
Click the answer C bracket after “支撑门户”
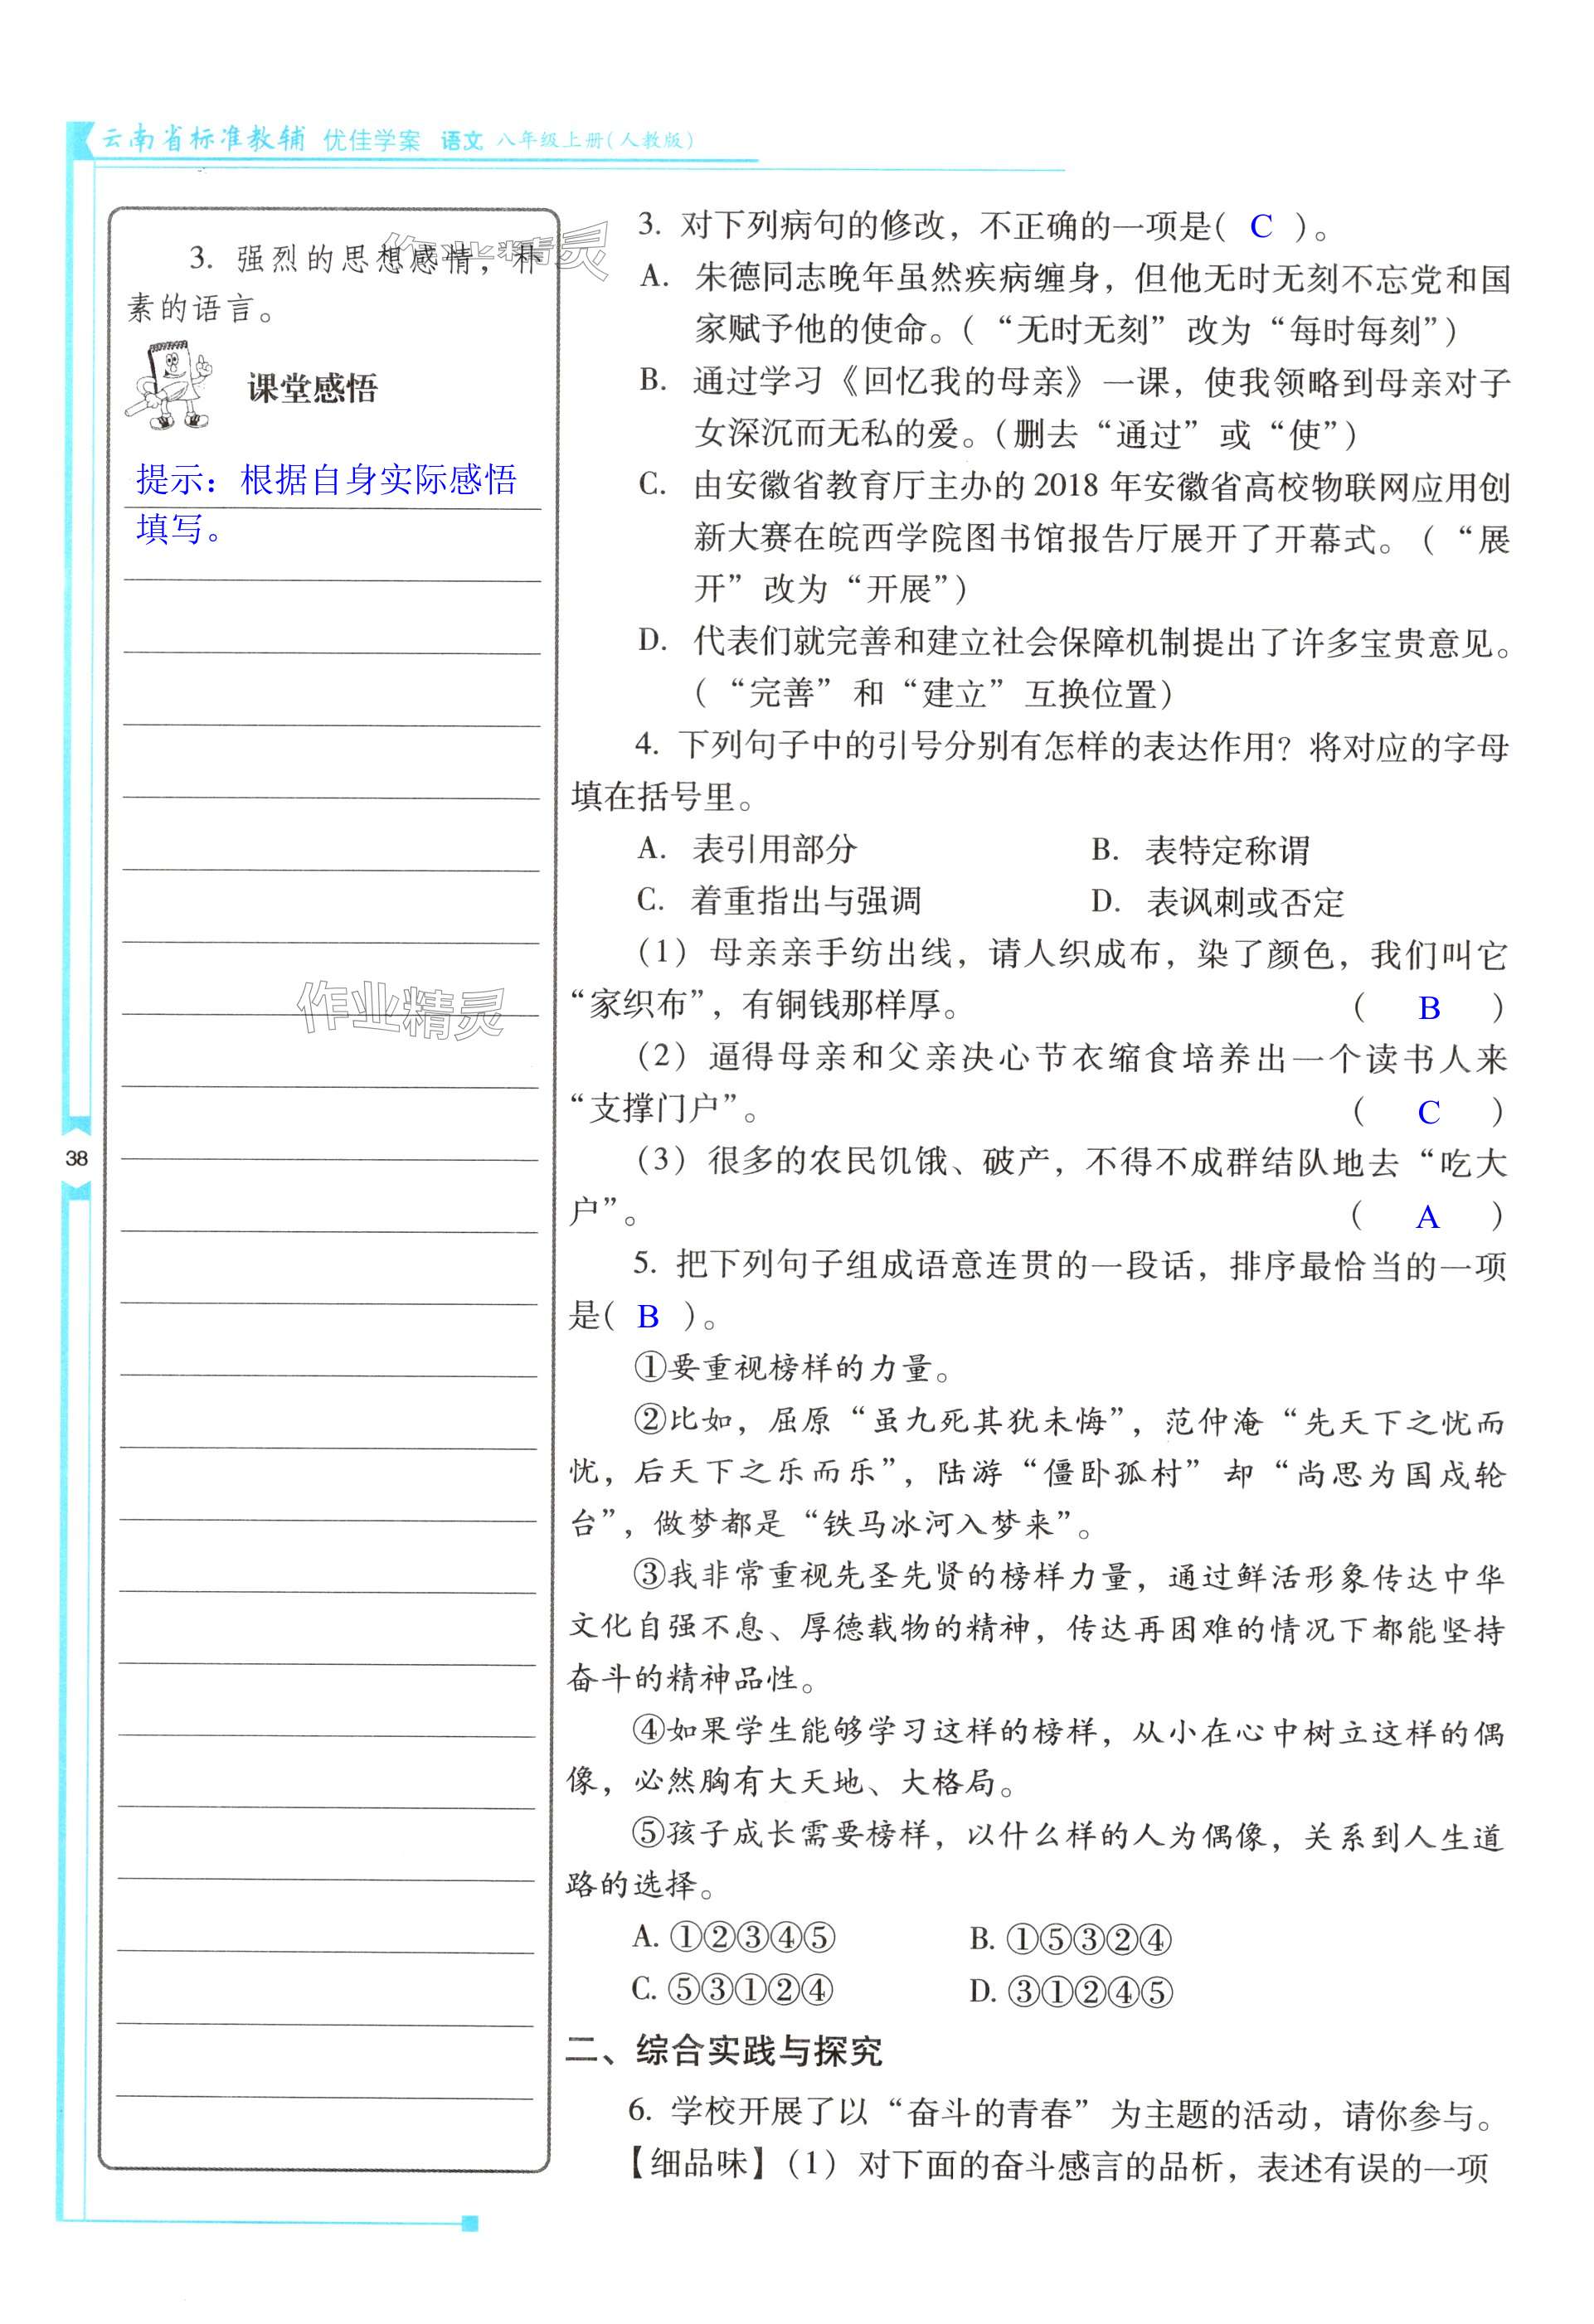(x=1429, y=1112)
